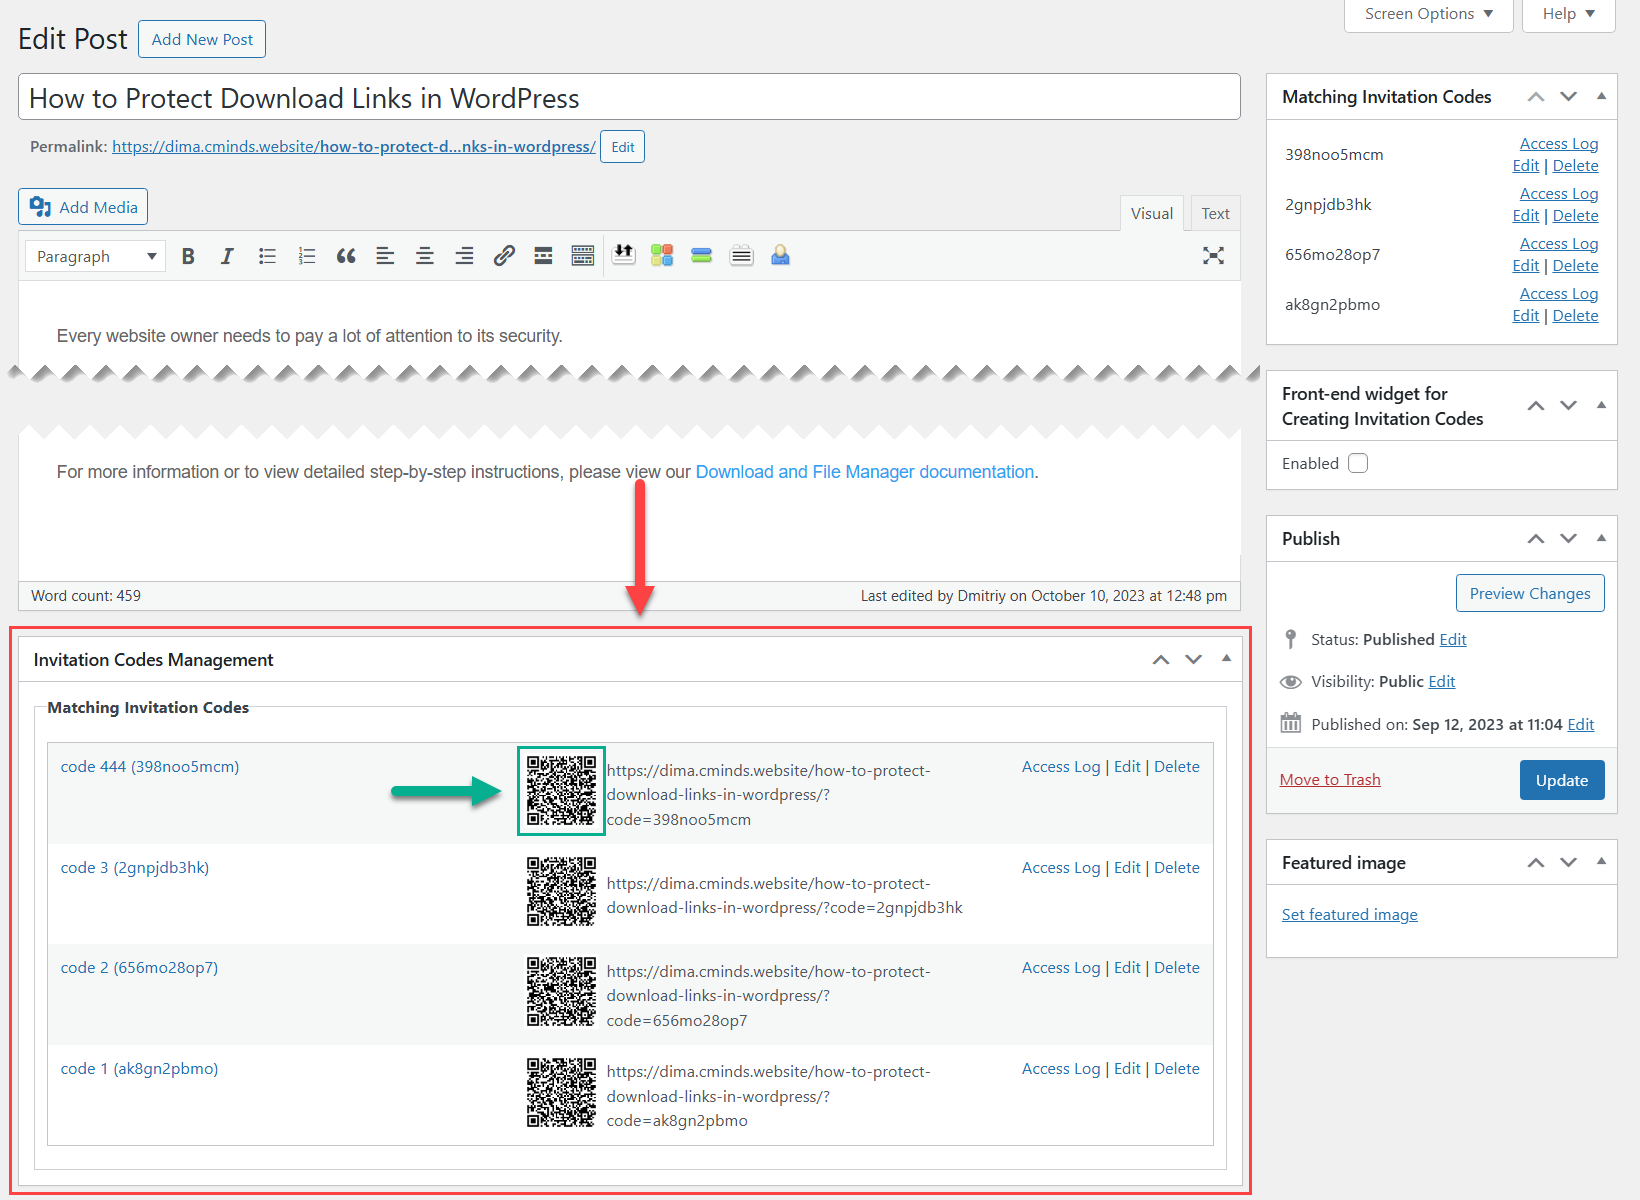
Task: Open code 1 (ak8gn2pbmo) link
Action: 139,1069
